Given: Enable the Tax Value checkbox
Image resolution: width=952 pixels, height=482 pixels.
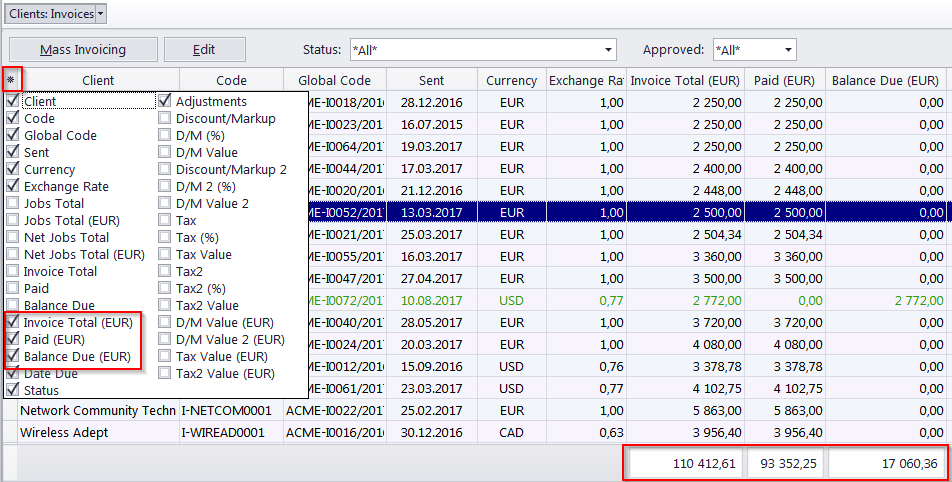Looking at the screenshot, I should tap(165, 254).
